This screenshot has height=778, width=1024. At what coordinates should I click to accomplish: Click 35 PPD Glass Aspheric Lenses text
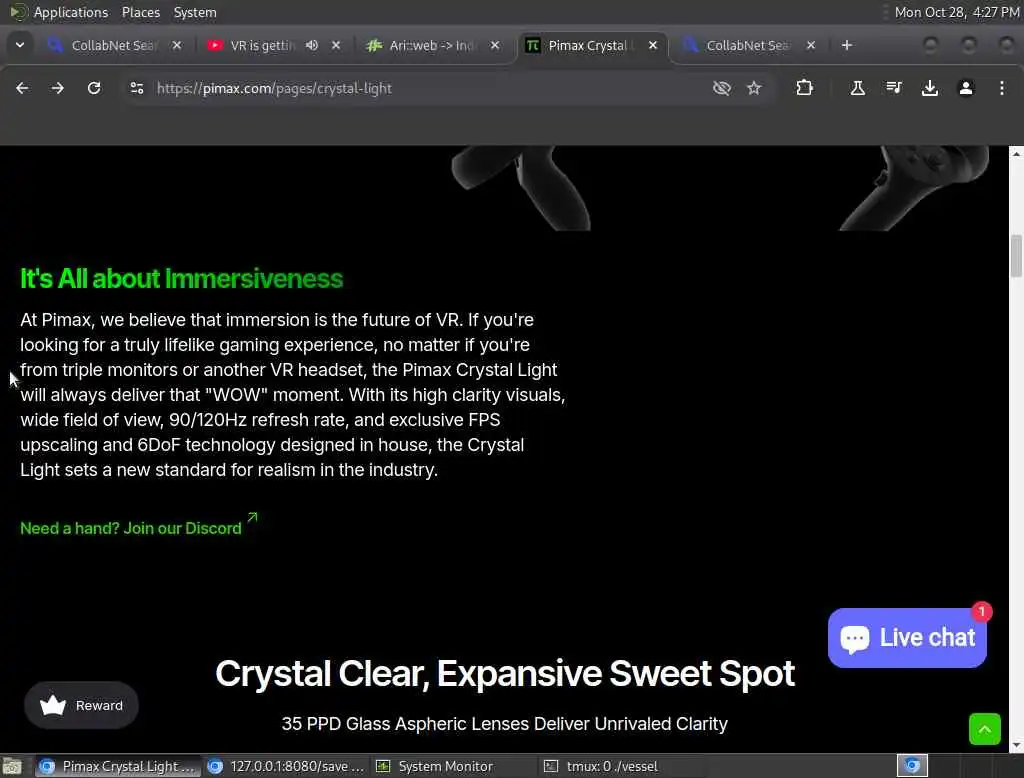click(504, 724)
